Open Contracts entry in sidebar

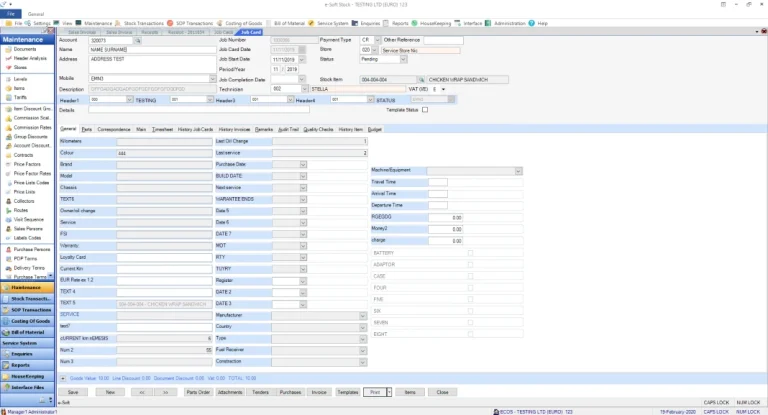(23, 155)
